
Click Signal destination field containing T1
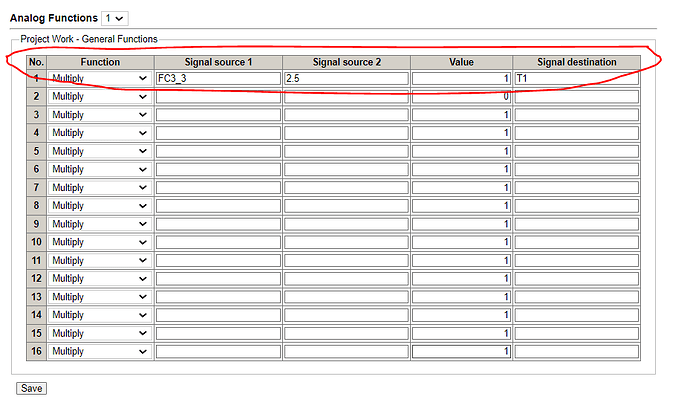click(576, 78)
